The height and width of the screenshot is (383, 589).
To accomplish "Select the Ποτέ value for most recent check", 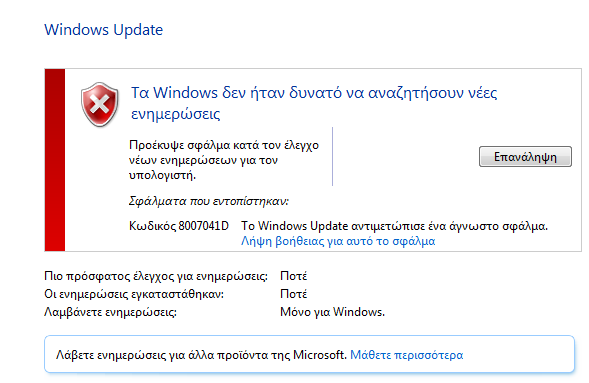I will [x=293, y=276].
